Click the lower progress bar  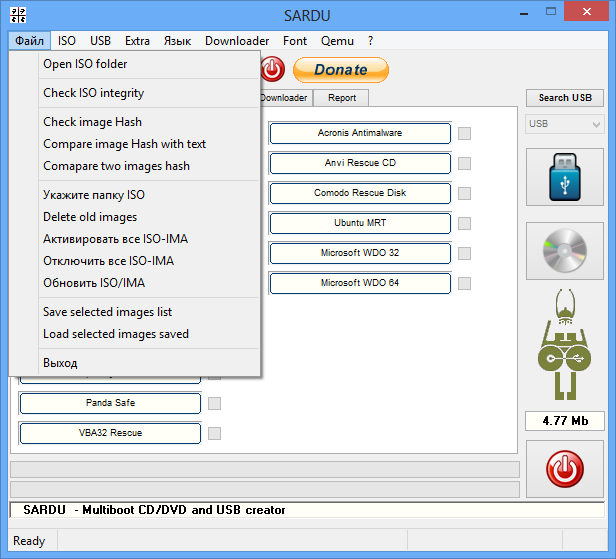click(x=265, y=489)
